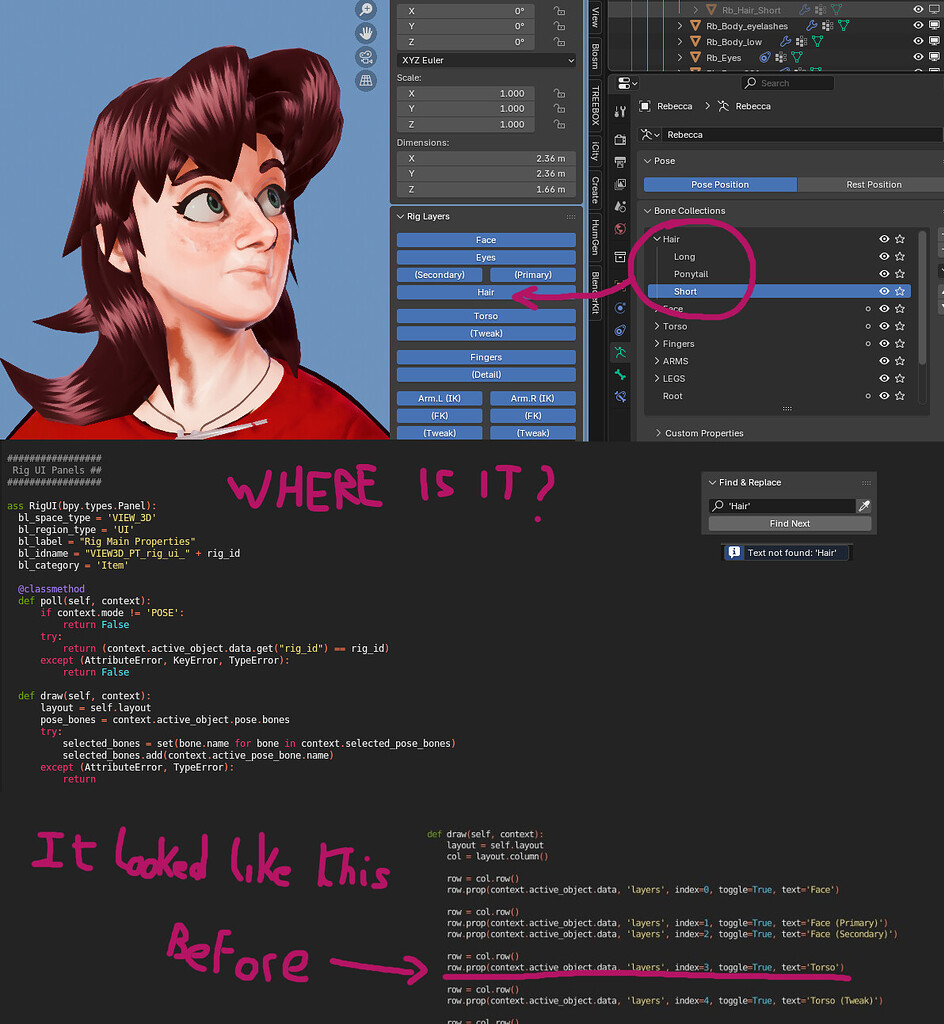
Task: Toggle solo star for Hair bone collection
Action: click(x=900, y=239)
